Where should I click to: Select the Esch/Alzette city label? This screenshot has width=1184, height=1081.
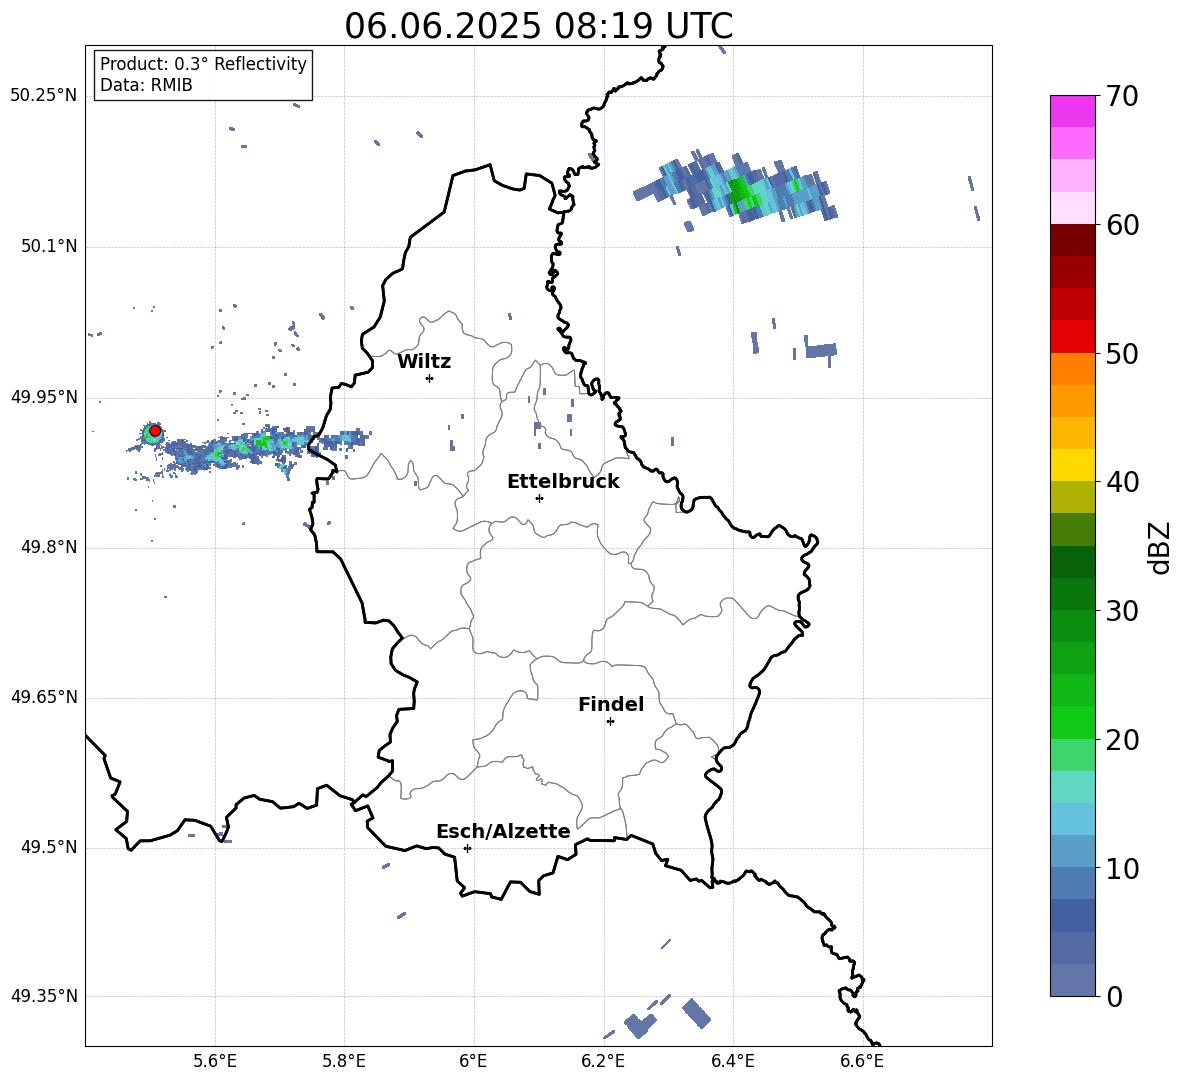click(503, 832)
